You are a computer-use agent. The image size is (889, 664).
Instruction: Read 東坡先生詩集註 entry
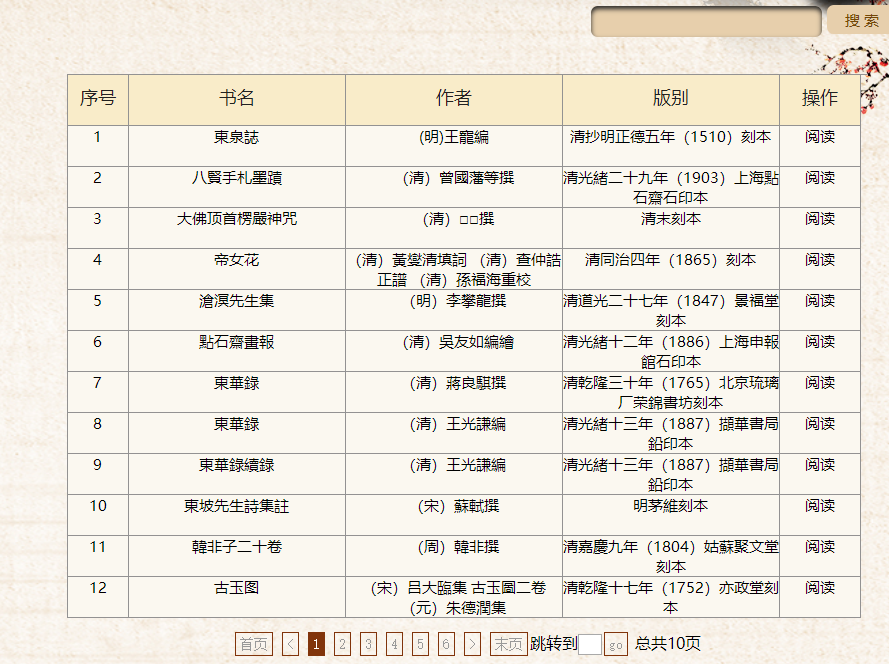tap(820, 506)
